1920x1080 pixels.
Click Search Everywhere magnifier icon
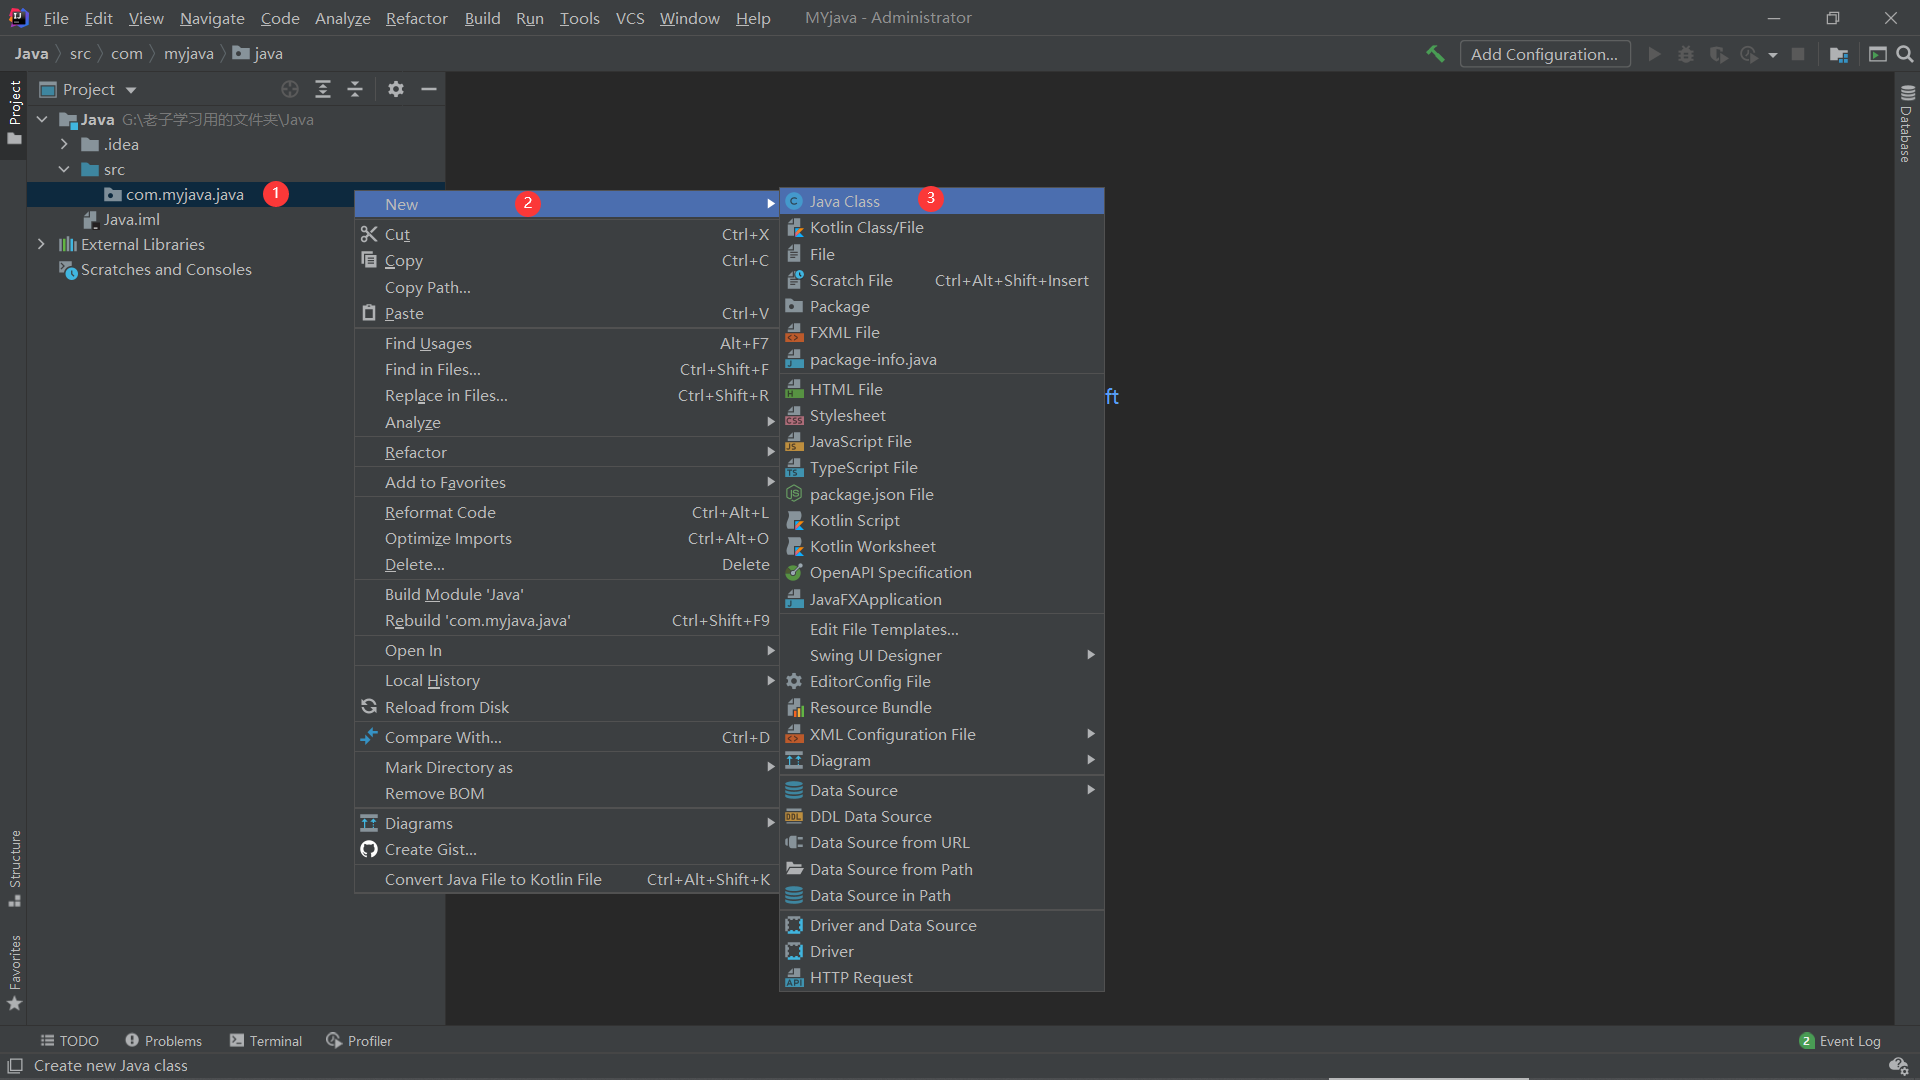(1905, 54)
